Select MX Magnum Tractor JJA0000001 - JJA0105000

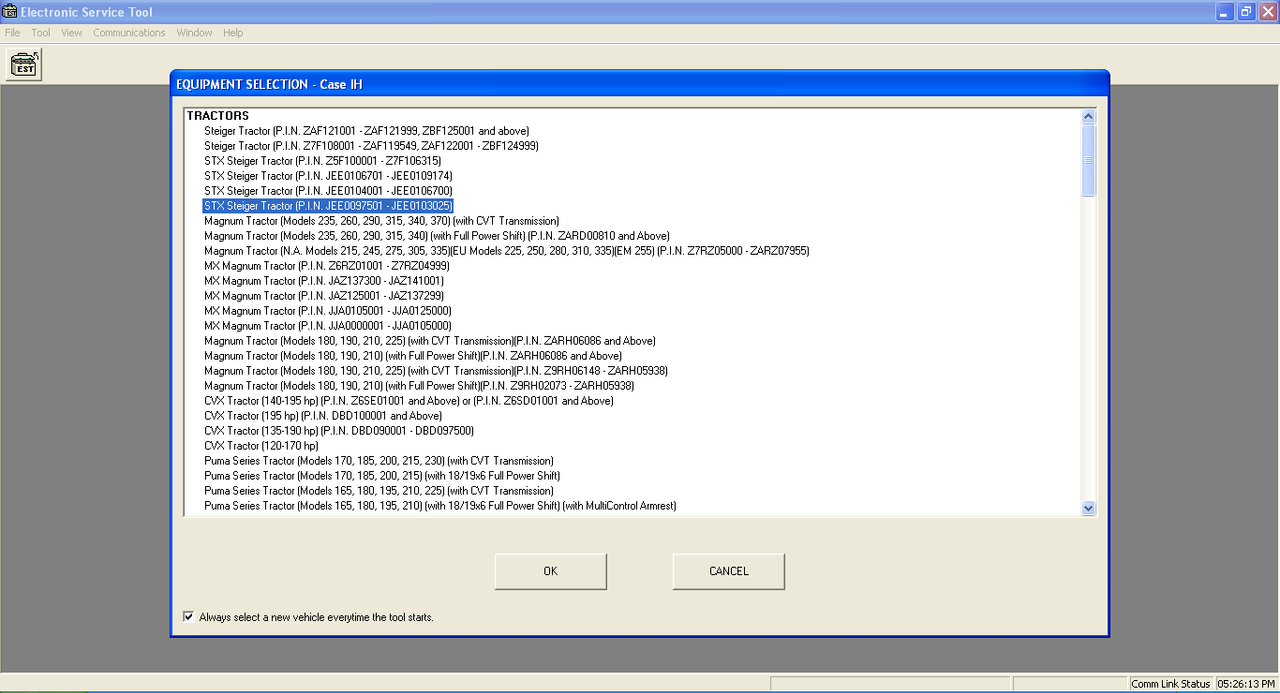(328, 326)
